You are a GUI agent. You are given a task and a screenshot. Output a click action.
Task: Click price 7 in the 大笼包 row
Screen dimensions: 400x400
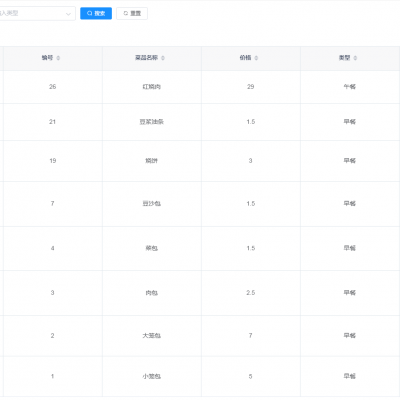[x=251, y=335]
